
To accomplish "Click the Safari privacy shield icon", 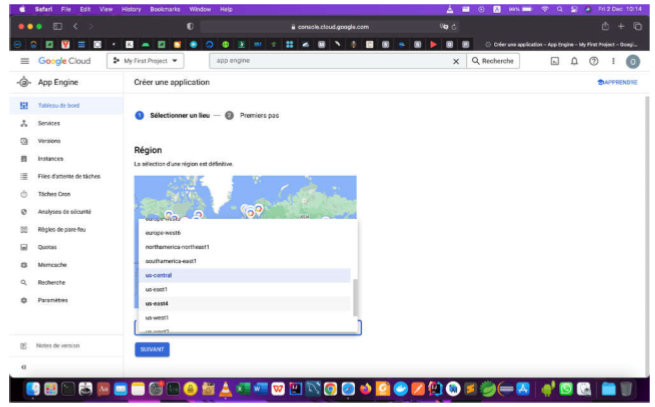I will pos(190,26).
